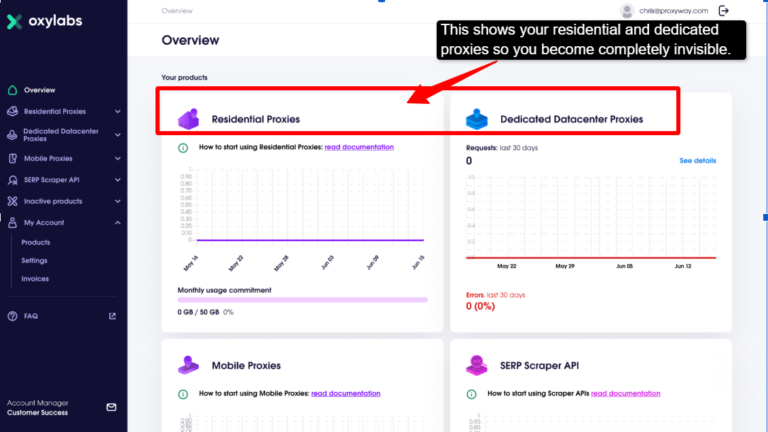Open Mobile Proxies read documentation link

click(346, 393)
